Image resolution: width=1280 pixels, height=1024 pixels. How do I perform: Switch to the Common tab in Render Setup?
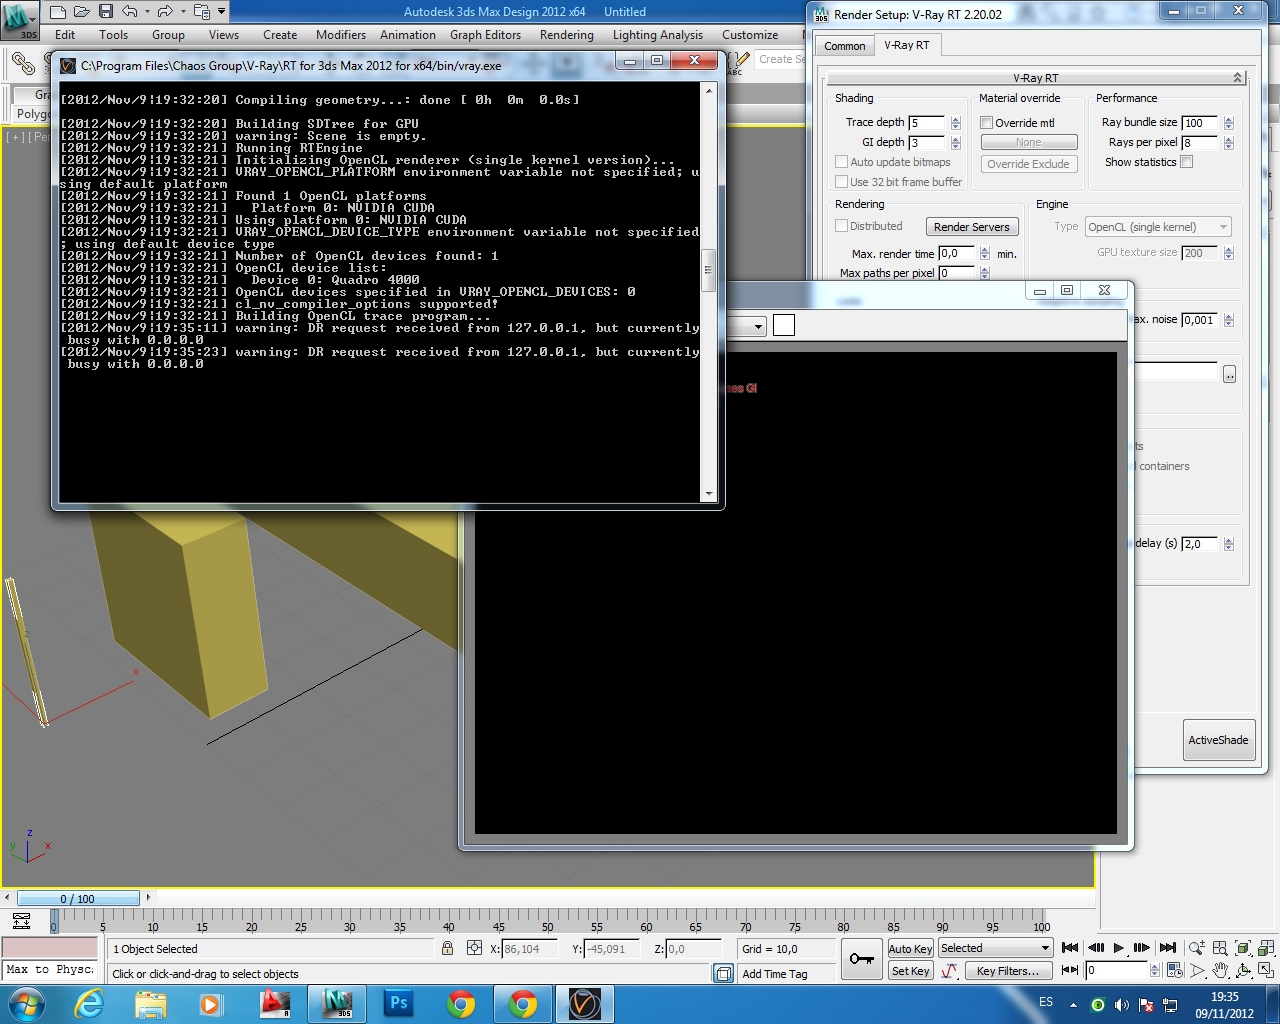845,46
